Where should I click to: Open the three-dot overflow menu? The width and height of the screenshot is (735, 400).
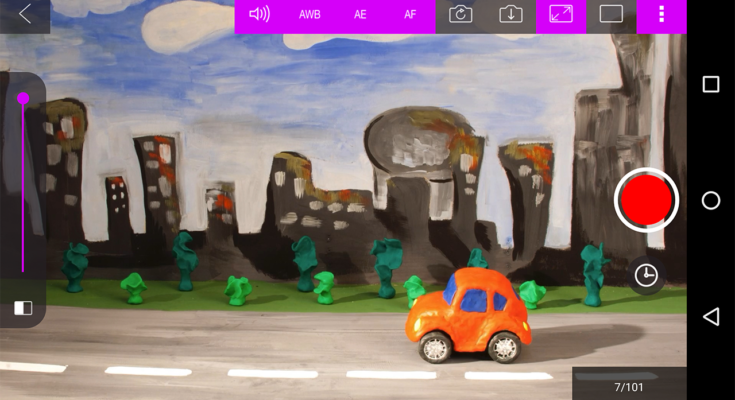click(661, 15)
